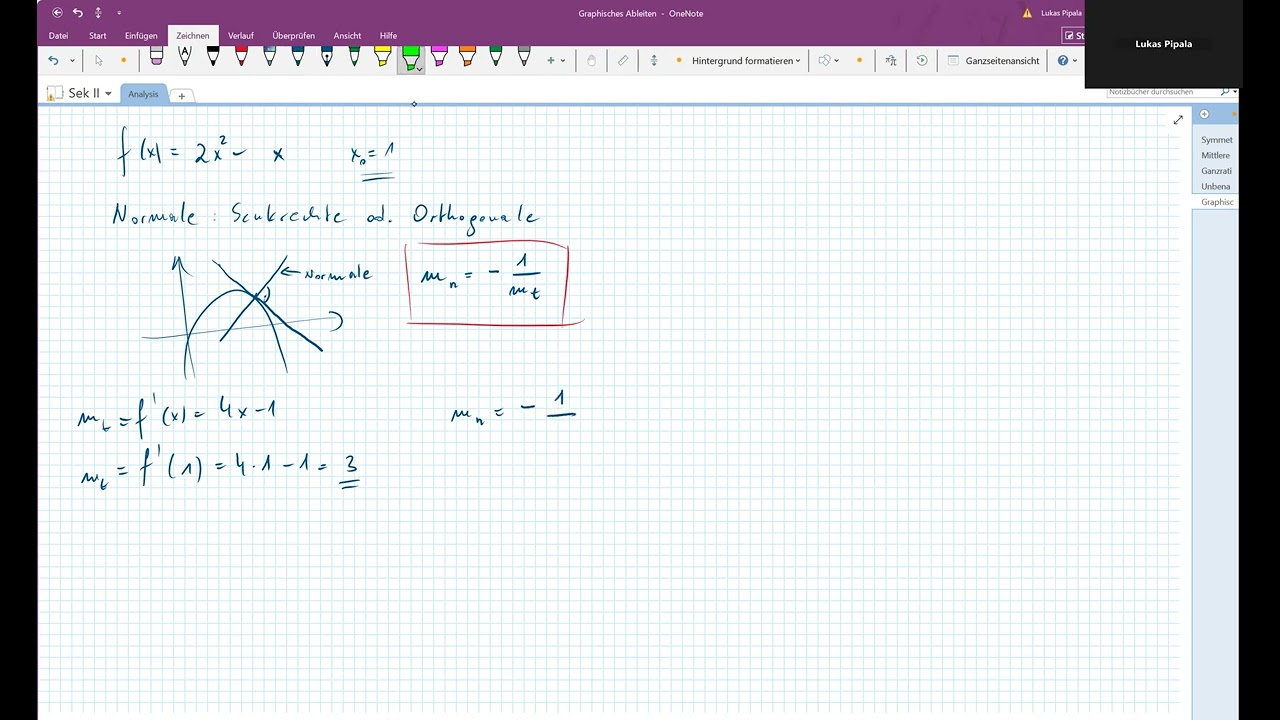
Task: Choose the yellow highlighter
Action: 382,56
